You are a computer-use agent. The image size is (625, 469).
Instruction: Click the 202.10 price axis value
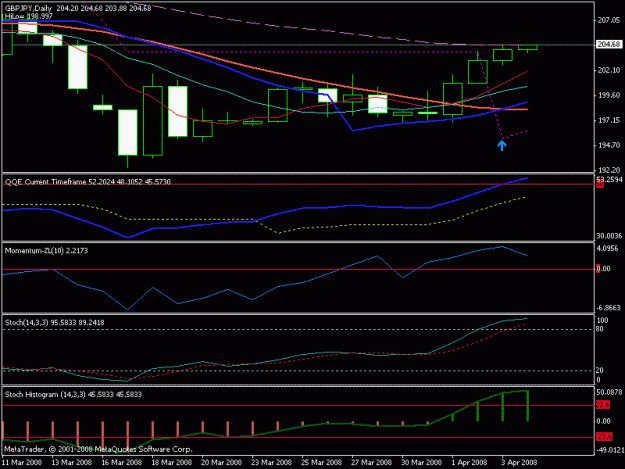point(609,70)
